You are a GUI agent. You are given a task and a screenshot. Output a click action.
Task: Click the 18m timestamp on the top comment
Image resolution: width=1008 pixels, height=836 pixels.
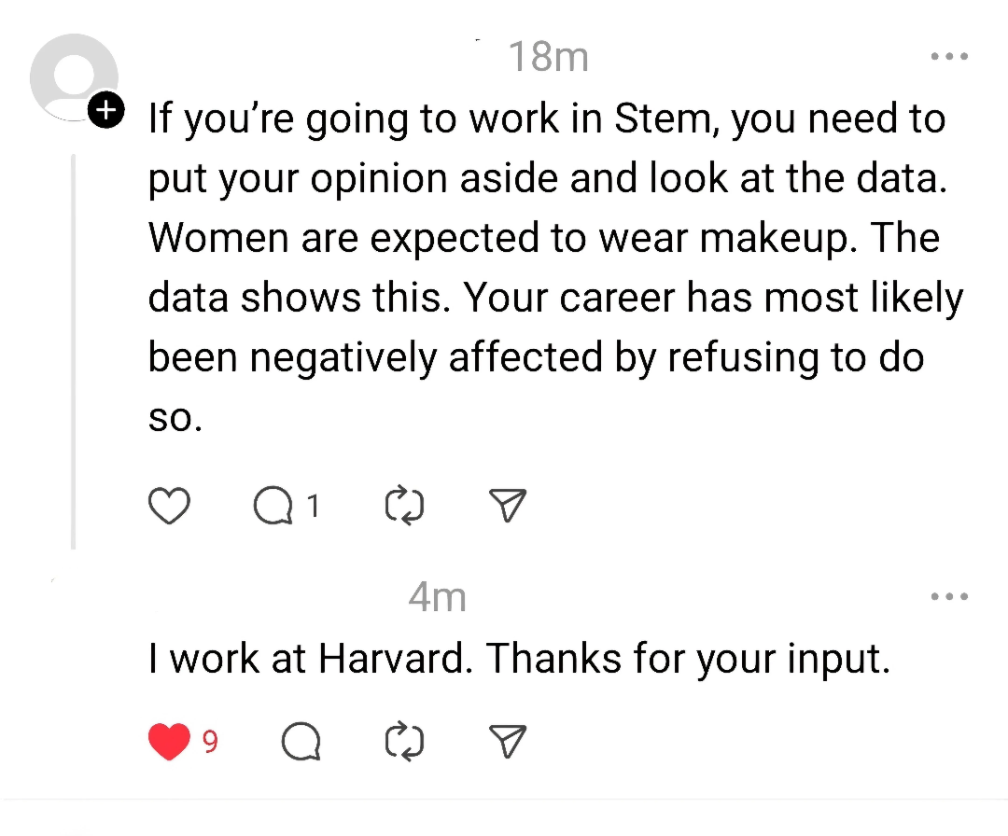[x=546, y=56]
